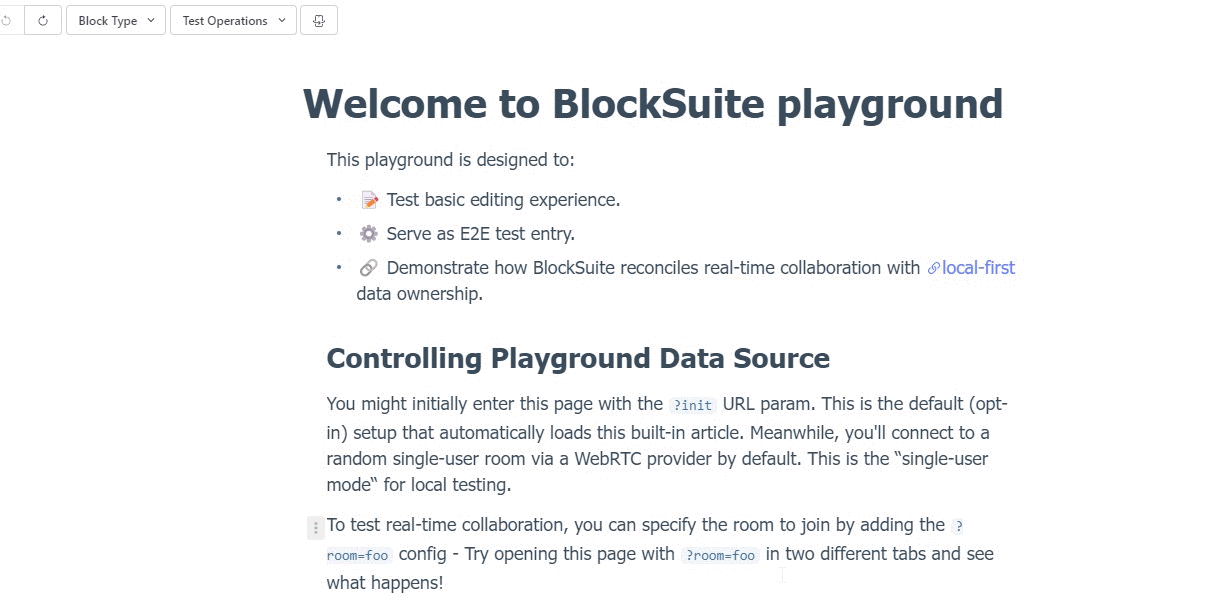1222x597 pixels.
Task: Click the memo emoji beside 'Test basic editing'
Action: pyautogui.click(x=368, y=199)
